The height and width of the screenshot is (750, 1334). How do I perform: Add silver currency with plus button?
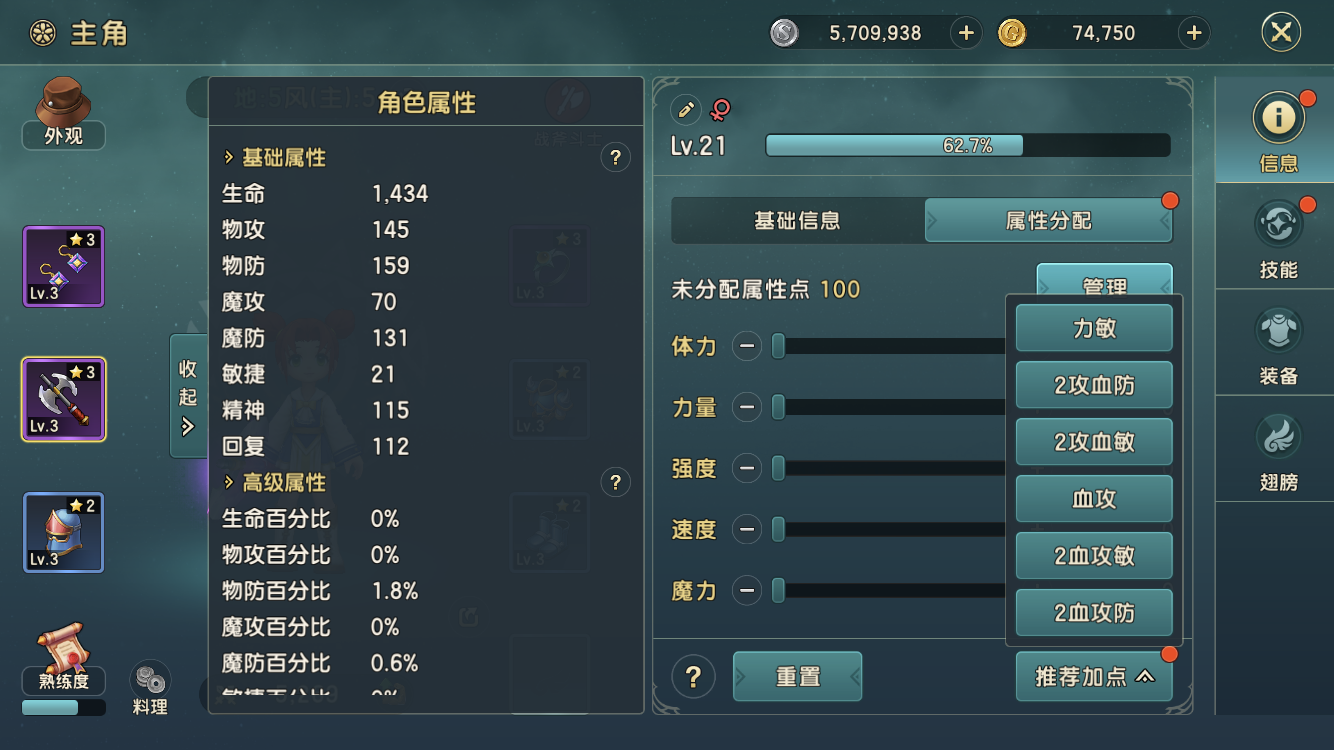coord(966,33)
